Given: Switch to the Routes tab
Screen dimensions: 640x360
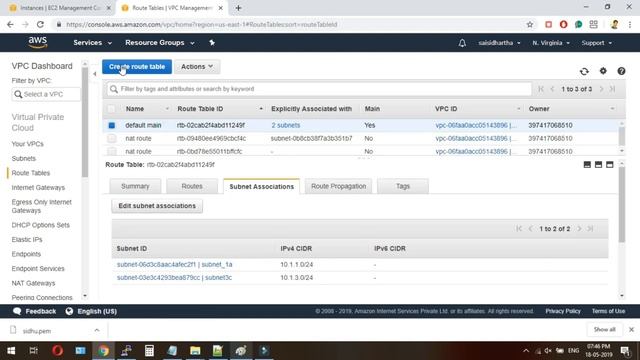Looking at the screenshot, I should point(192,186).
